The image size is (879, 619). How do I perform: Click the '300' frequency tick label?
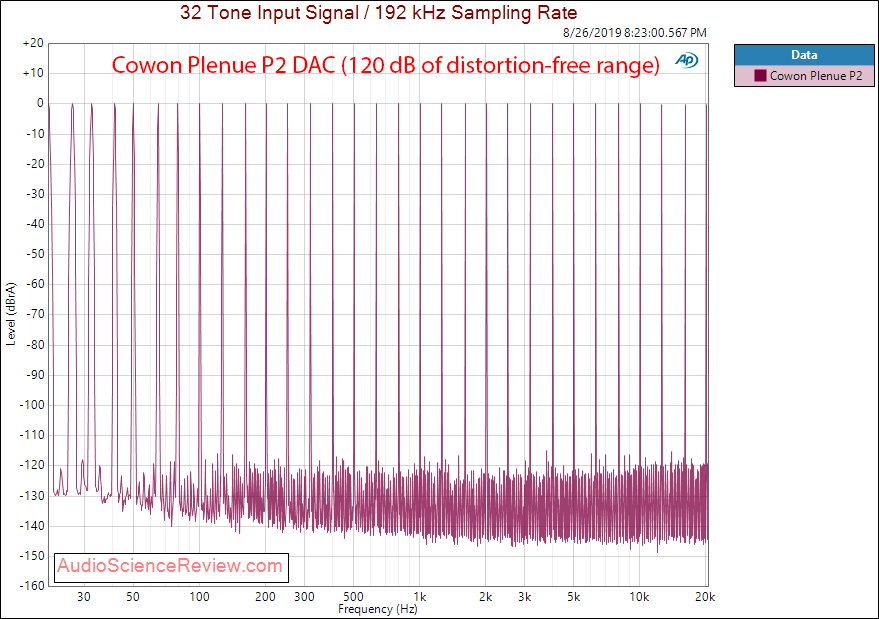tap(304, 597)
